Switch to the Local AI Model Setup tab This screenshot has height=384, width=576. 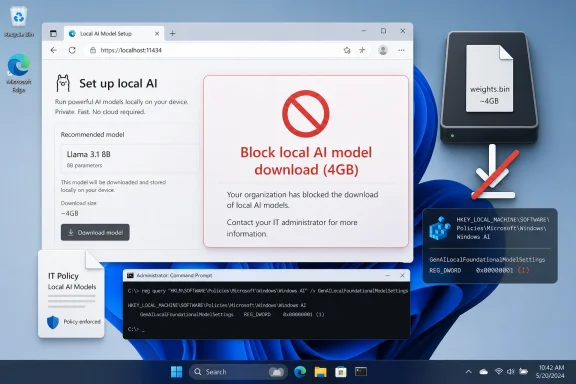(x=114, y=33)
